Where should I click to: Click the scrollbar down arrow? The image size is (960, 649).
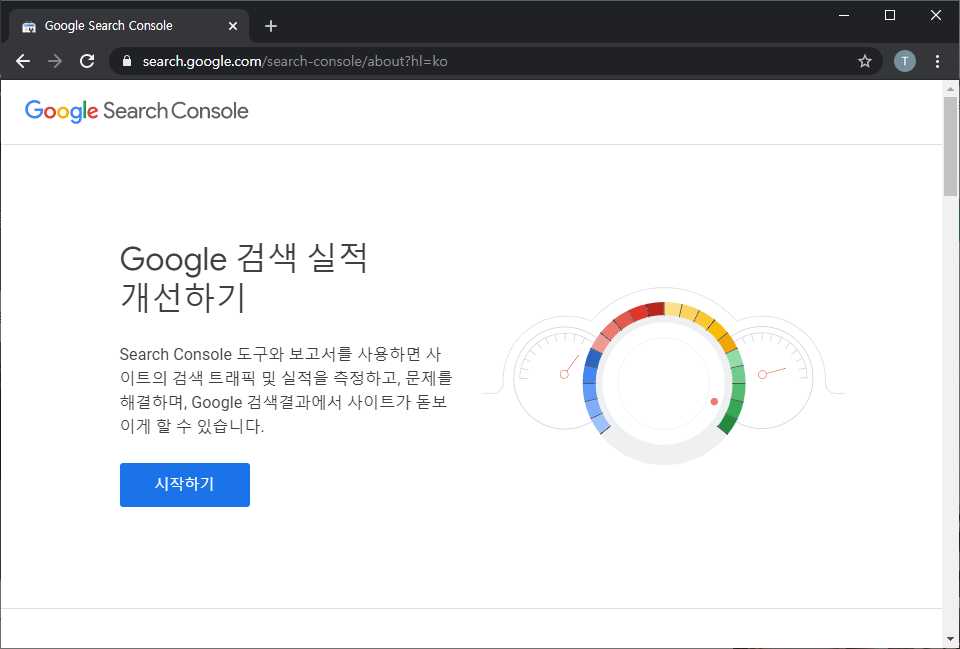[950, 640]
